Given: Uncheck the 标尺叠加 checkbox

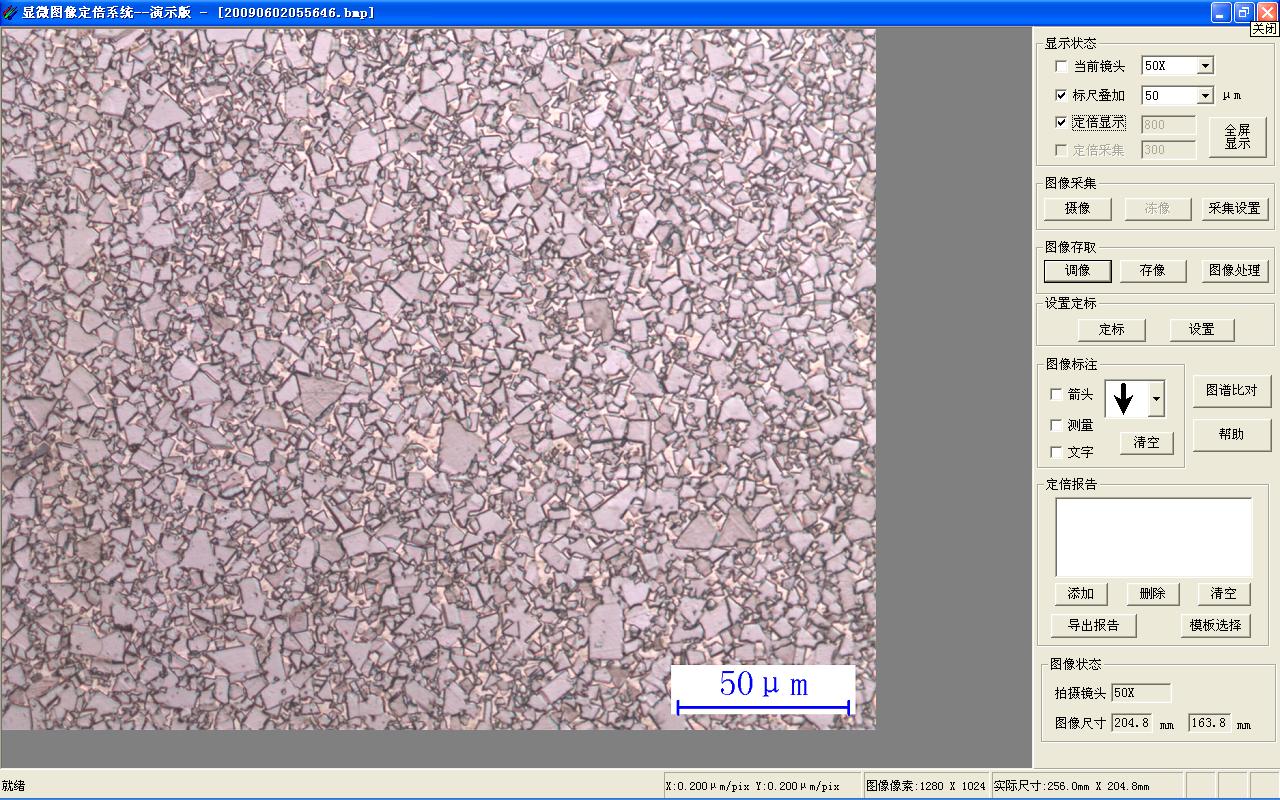Looking at the screenshot, I should [1061, 95].
